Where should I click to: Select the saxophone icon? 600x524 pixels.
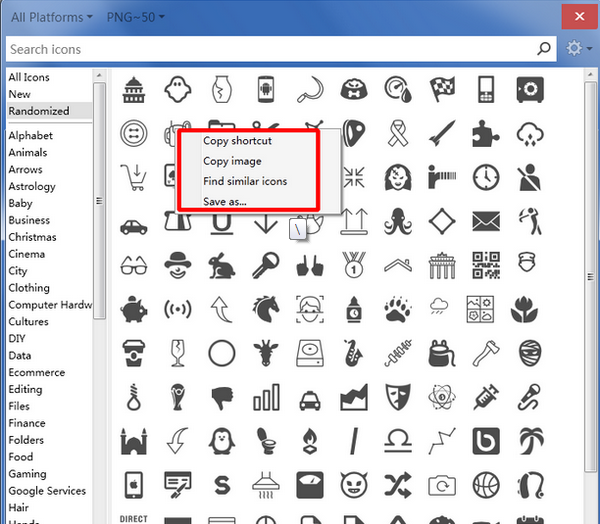click(353, 352)
